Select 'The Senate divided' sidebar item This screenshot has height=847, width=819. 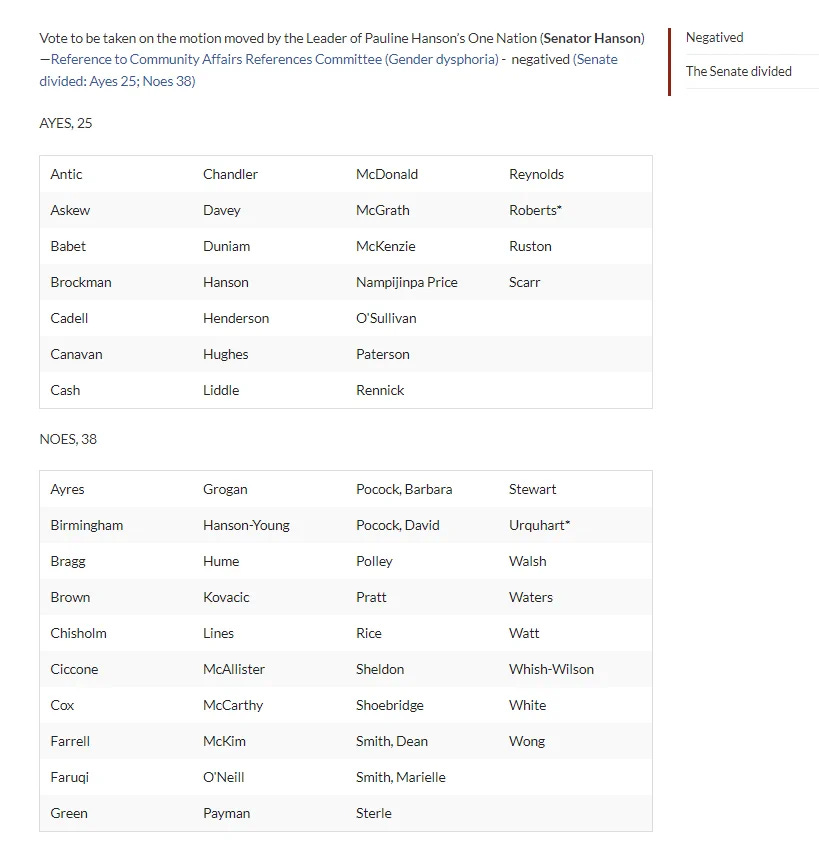pos(739,71)
